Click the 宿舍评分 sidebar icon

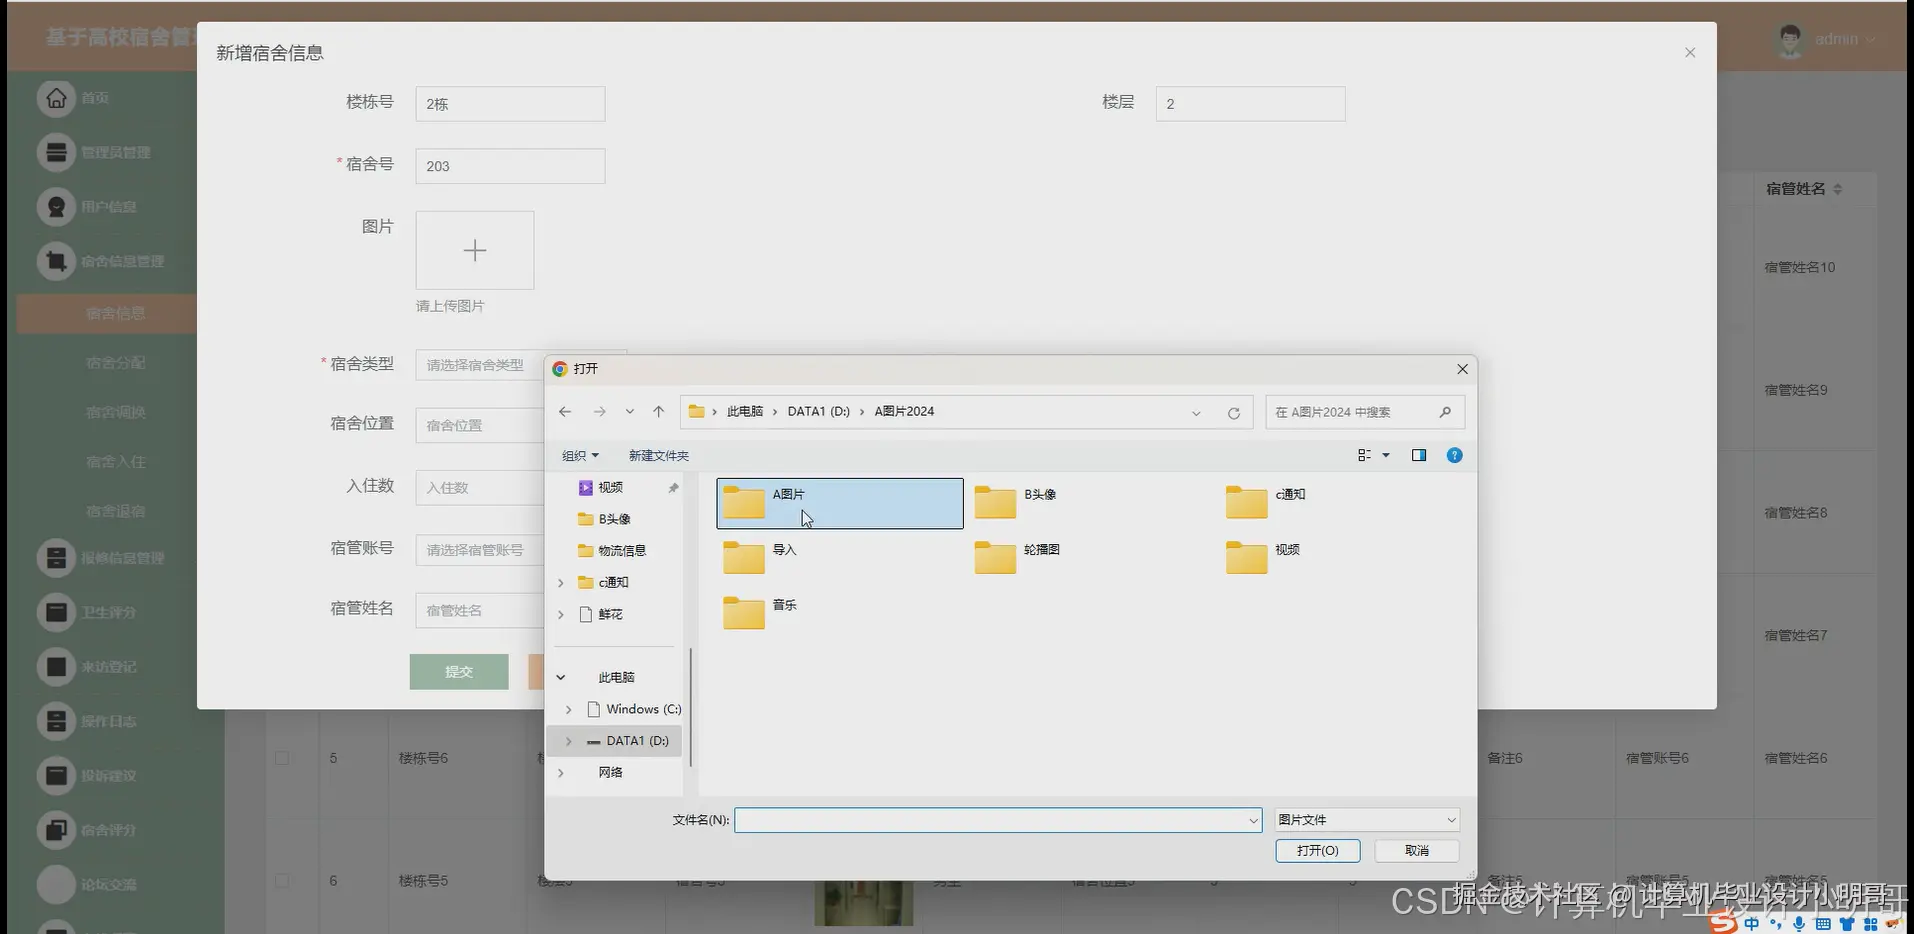pyautogui.click(x=56, y=830)
